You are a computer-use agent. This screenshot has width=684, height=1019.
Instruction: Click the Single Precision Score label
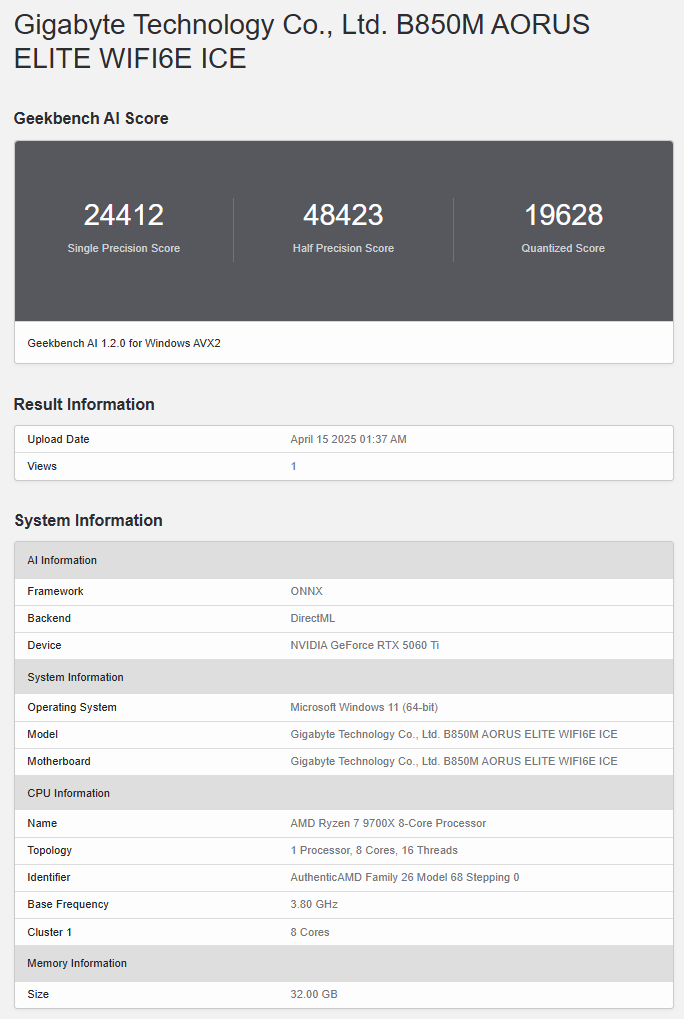point(123,248)
